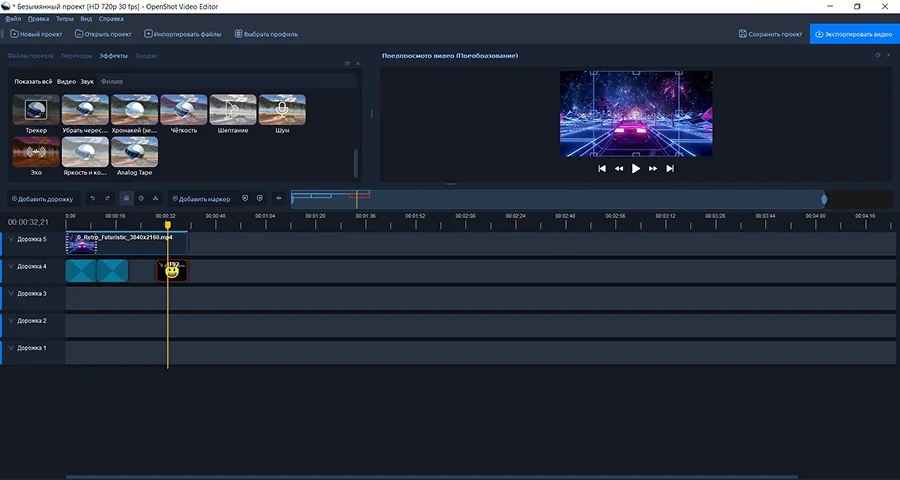Click the Экспортировать видео button
Image resolution: width=900 pixels, height=480 pixels.
(854, 34)
